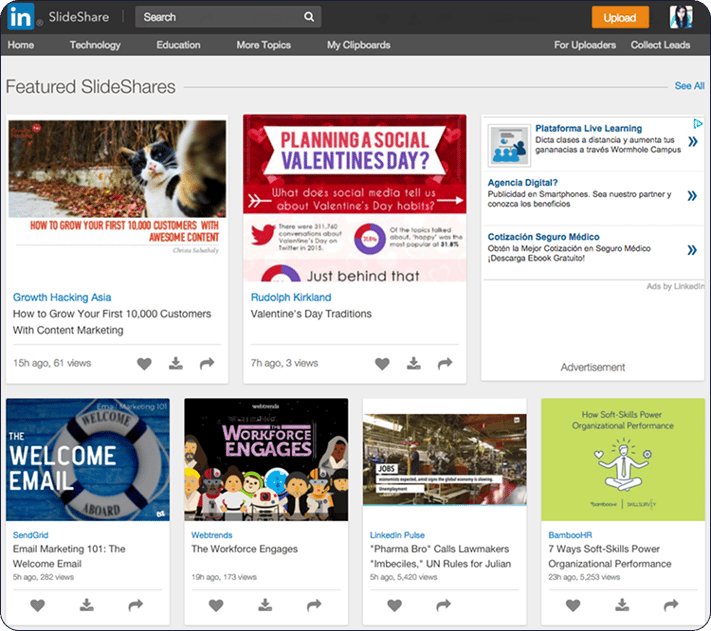The image size is (711, 631).
Task: Open the Collect Leads menu item
Action: click(660, 45)
